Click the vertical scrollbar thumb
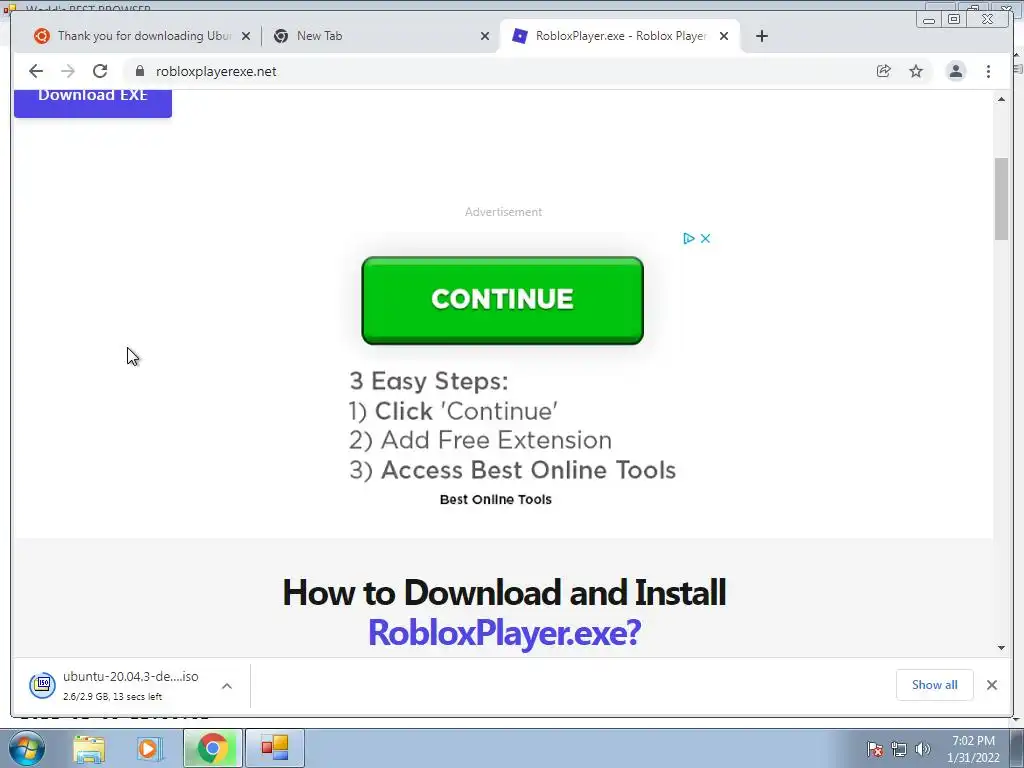This screenshot has height=768, width=1024. (x=1001, y=199)
